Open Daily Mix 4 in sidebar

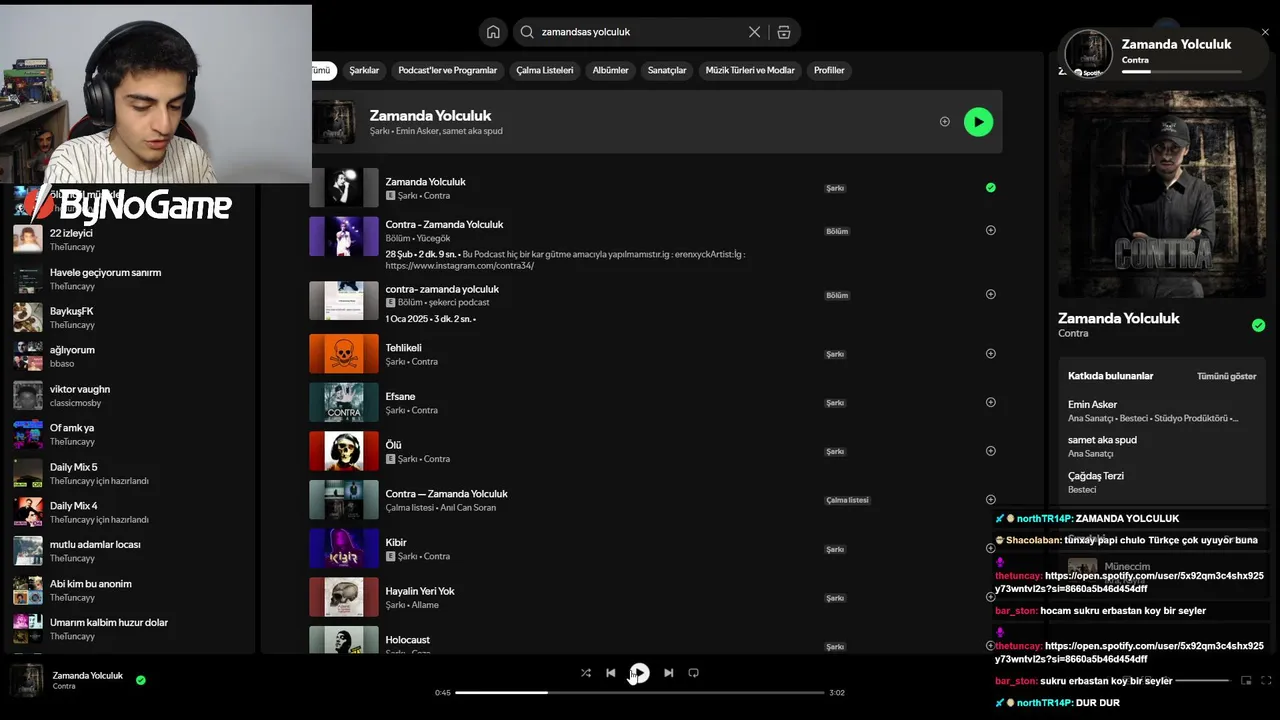[128, 512]
